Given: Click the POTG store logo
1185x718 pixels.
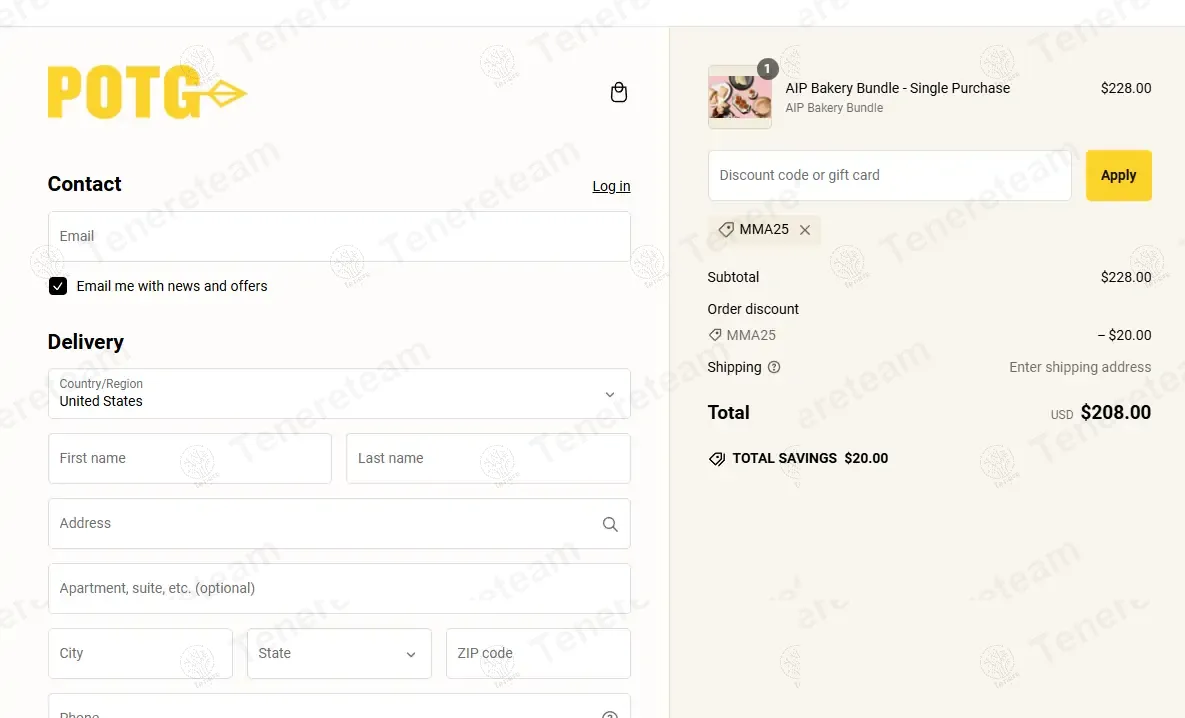Looking at the screenshot, I should point(147,93).
